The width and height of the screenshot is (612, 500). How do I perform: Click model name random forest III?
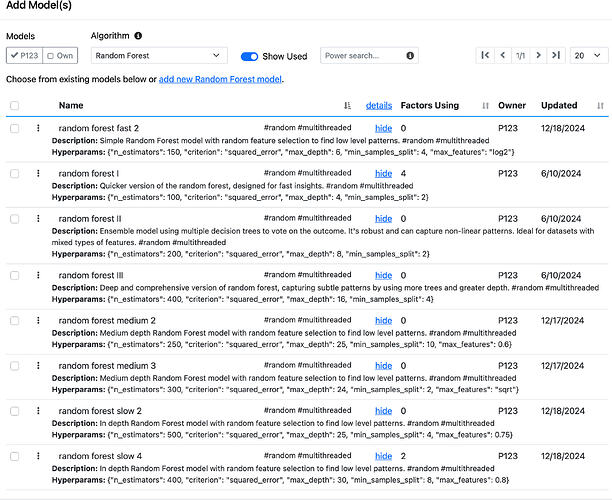point(91,275)
